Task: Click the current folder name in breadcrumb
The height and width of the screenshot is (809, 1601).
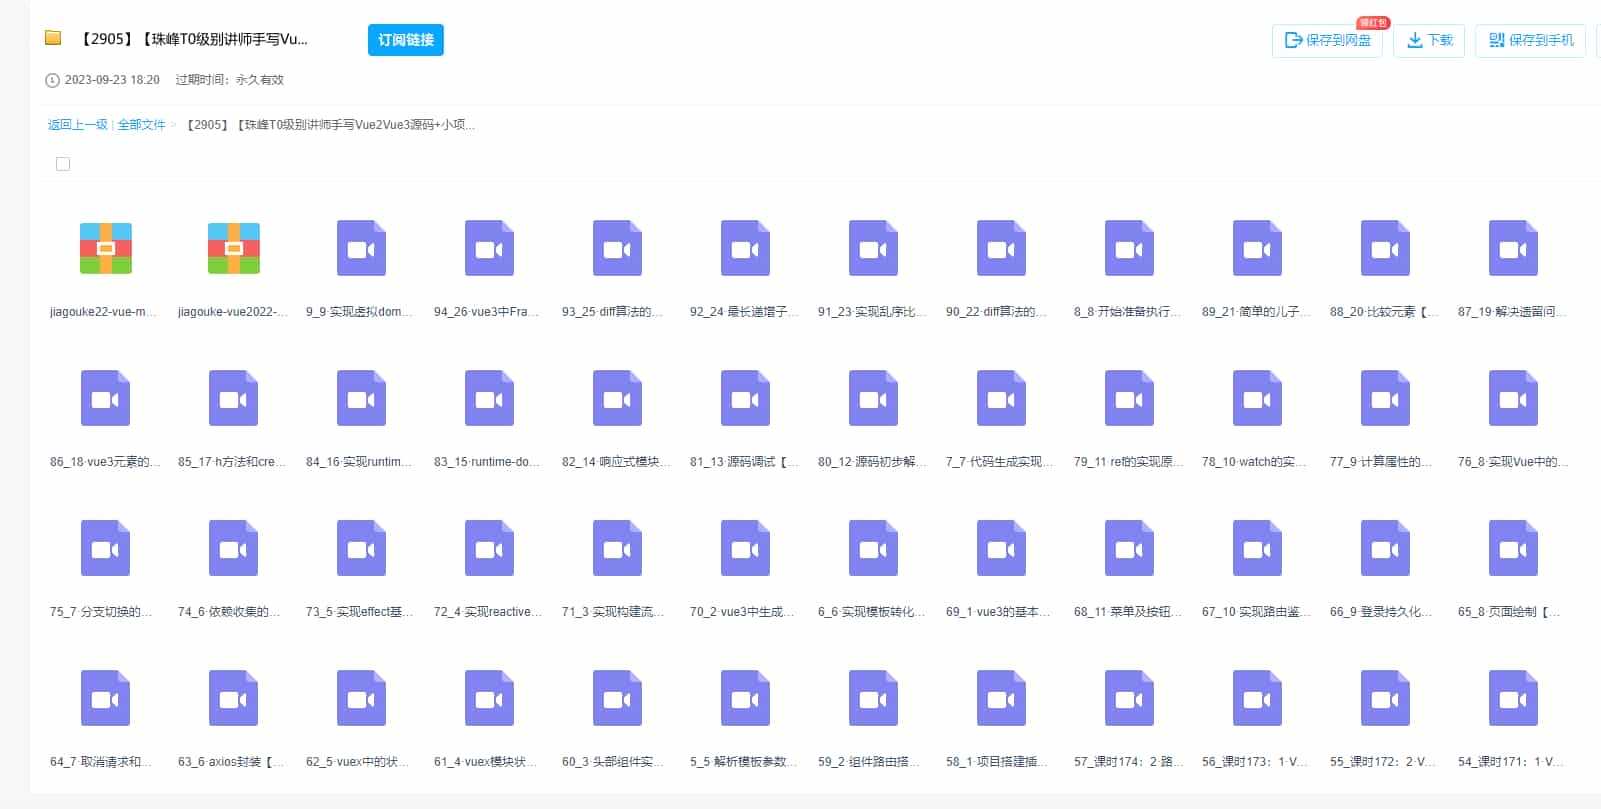Action: pos(331,125)
